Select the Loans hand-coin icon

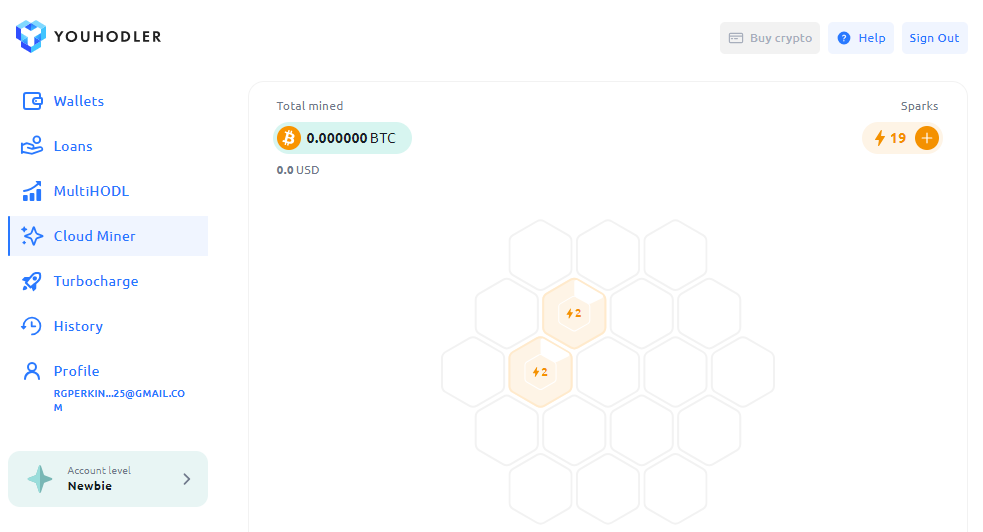(x=32, y=145)
